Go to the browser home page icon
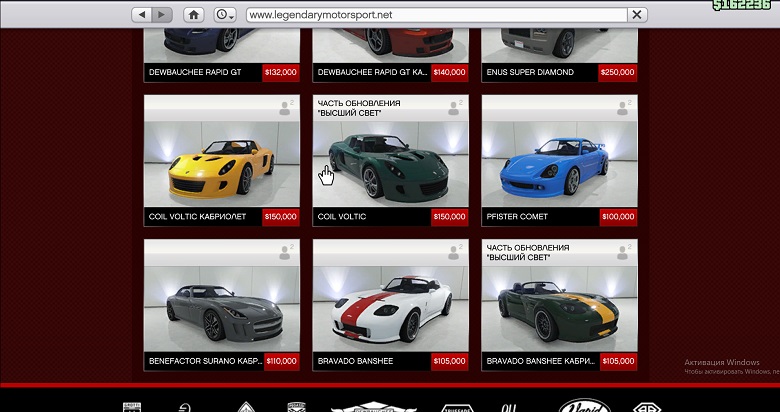780x412 pixels. tap(195, 15)
